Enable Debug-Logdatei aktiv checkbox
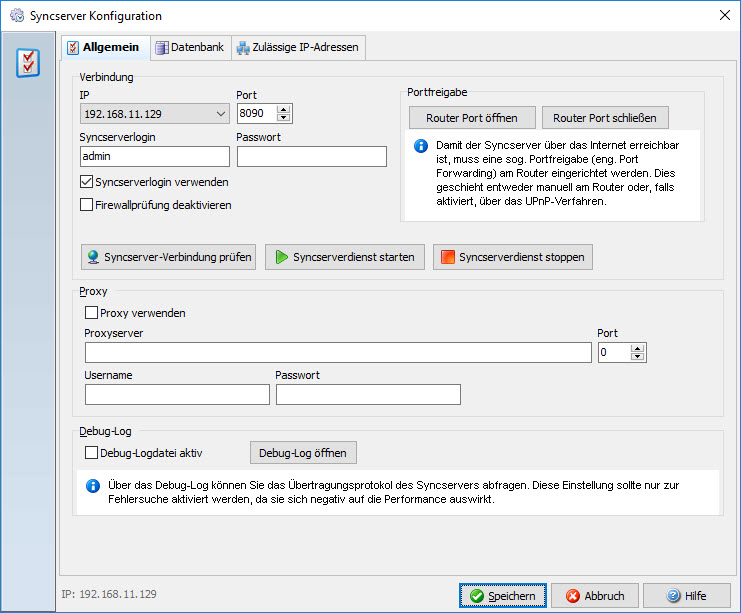The width and height of the screenshot is (741, 613). tap(91, 453)
